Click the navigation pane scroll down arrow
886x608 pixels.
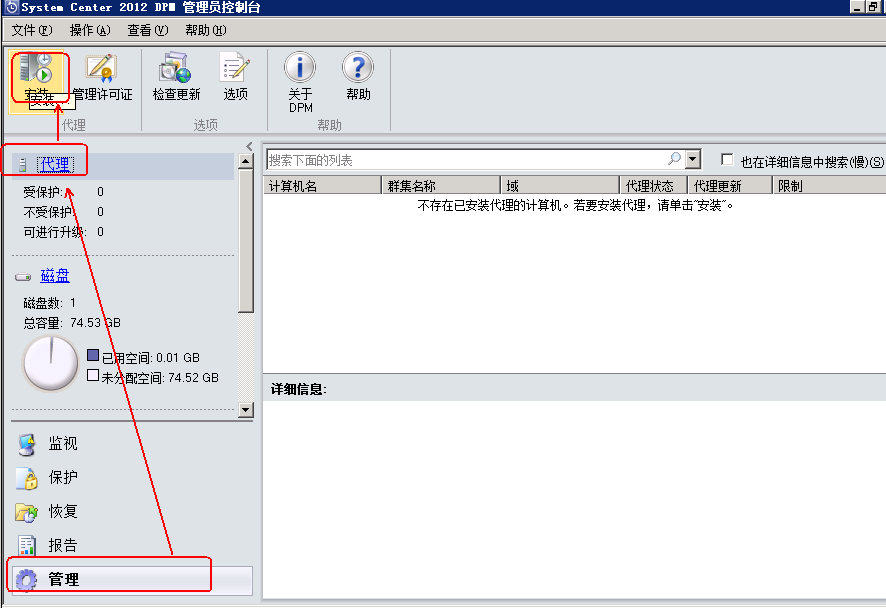[246, 410]
